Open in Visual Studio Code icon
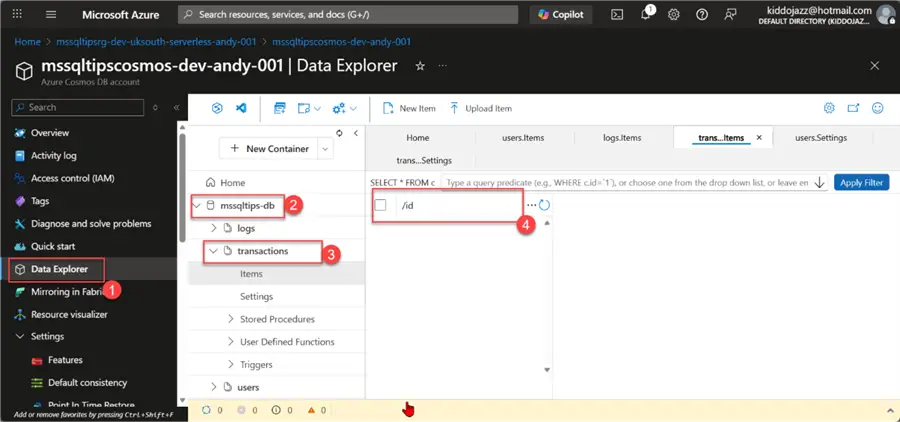Screen dimensions: 900x422 click(242, 108)
